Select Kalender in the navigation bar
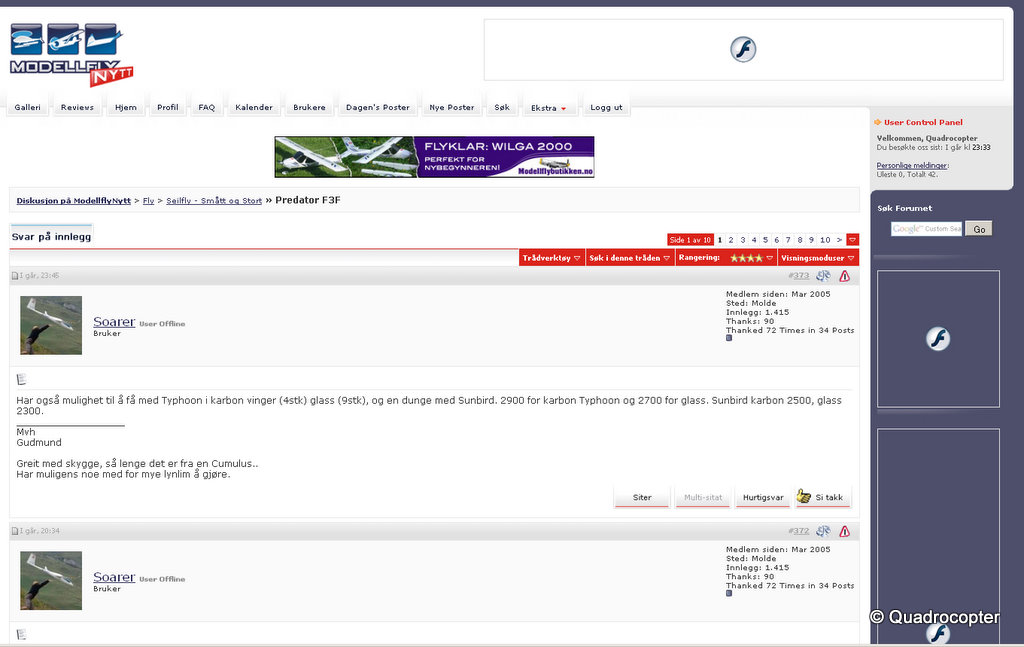Screen dimensions: 1024x647 pyautogui.click(x=254, y=108)
